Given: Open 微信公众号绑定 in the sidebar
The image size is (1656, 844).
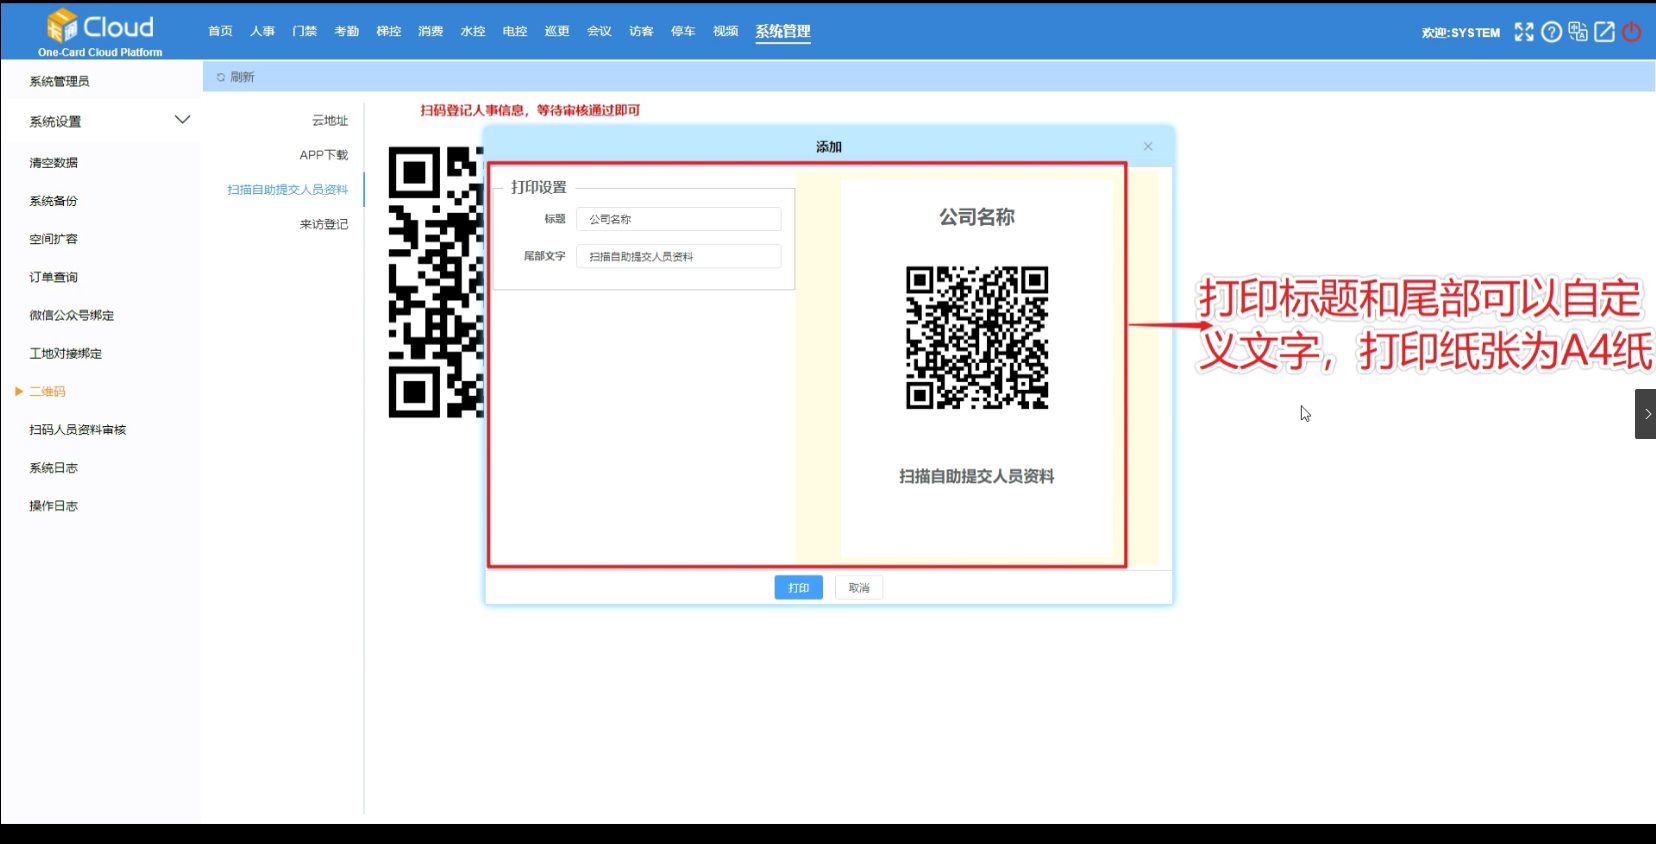Looking at the screenshot, I should click(71, 315).
